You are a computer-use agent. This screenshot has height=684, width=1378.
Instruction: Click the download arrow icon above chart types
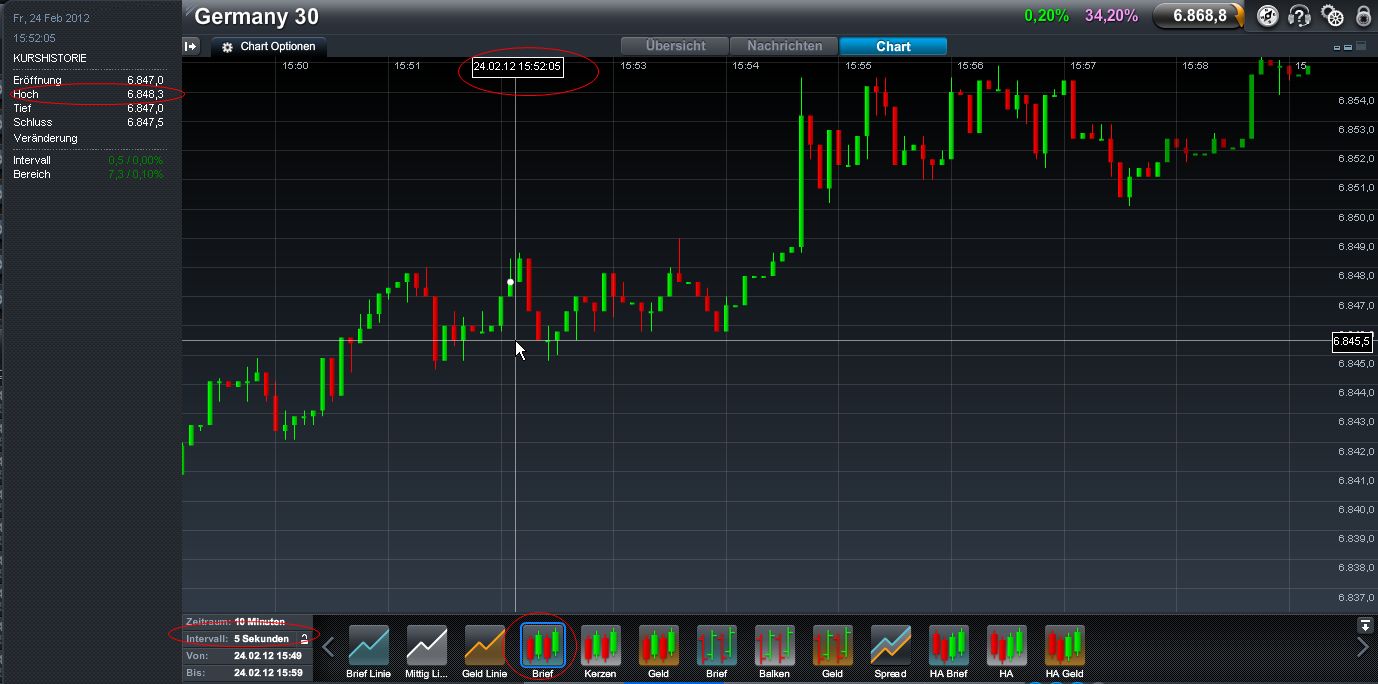[x=1365, y=625]
